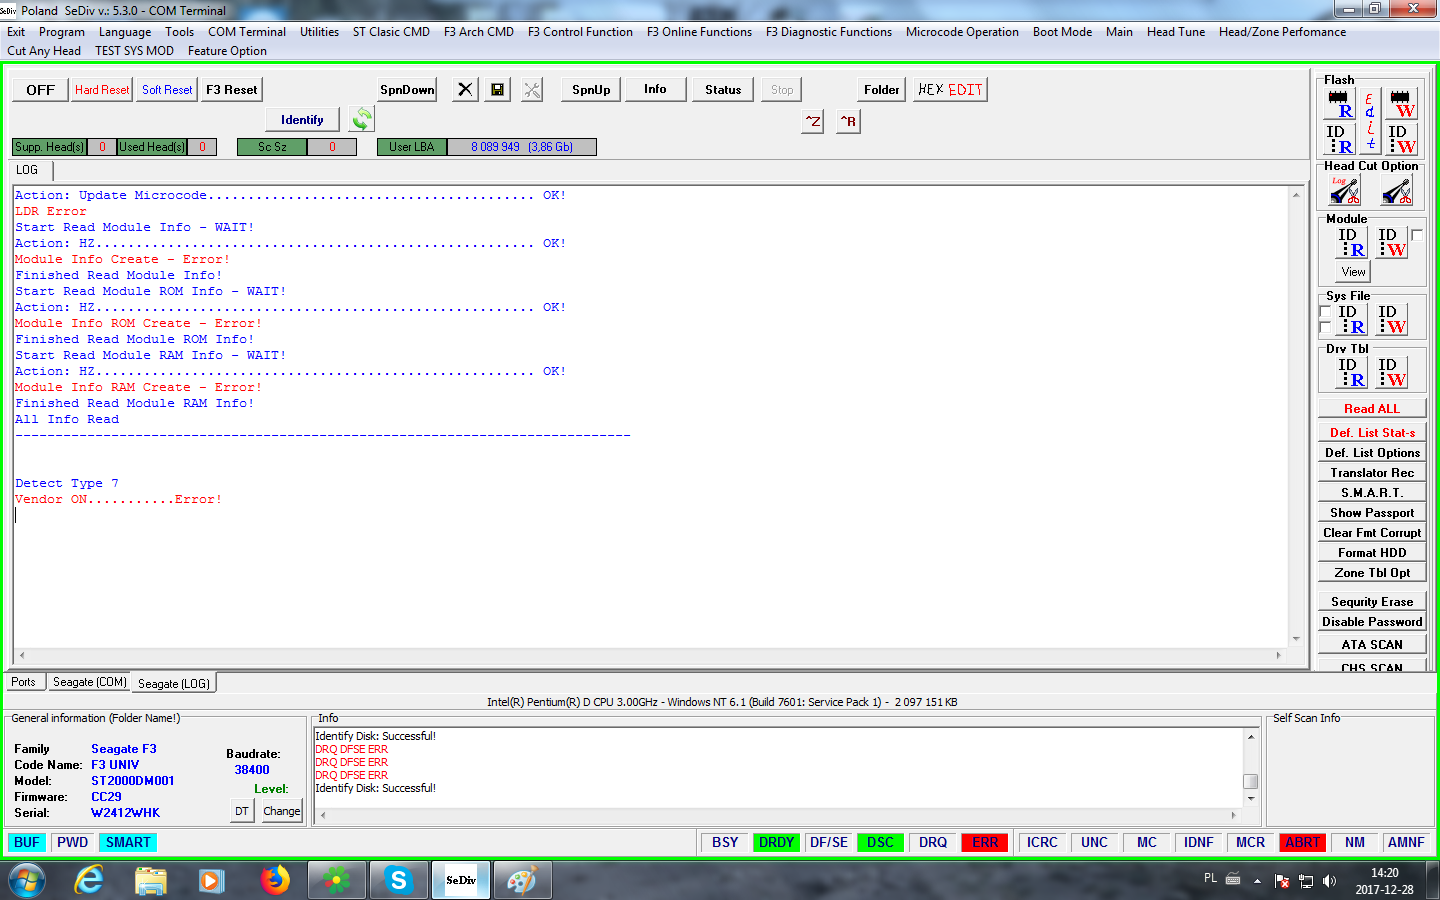The width and height of the screenshot is (1440, 900).
Task: Open the S.M.A.R.T. button
Action: click(x=1372, y=493)
